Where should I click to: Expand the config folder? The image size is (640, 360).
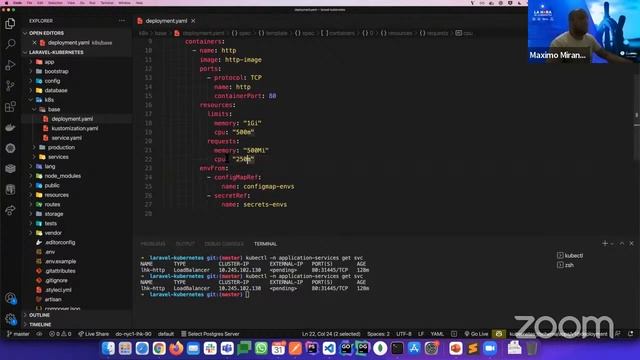tap(52, 81)
